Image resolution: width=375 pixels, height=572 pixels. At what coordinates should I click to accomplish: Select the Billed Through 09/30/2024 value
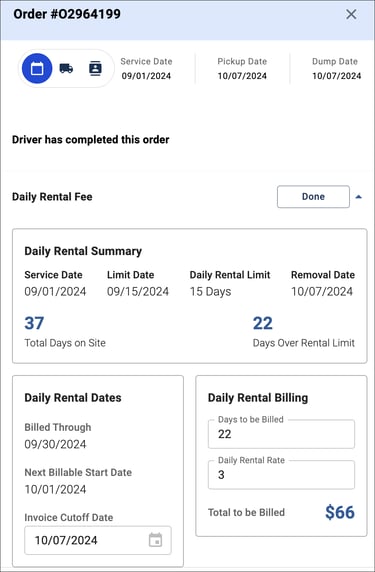(x=55, y=444)
